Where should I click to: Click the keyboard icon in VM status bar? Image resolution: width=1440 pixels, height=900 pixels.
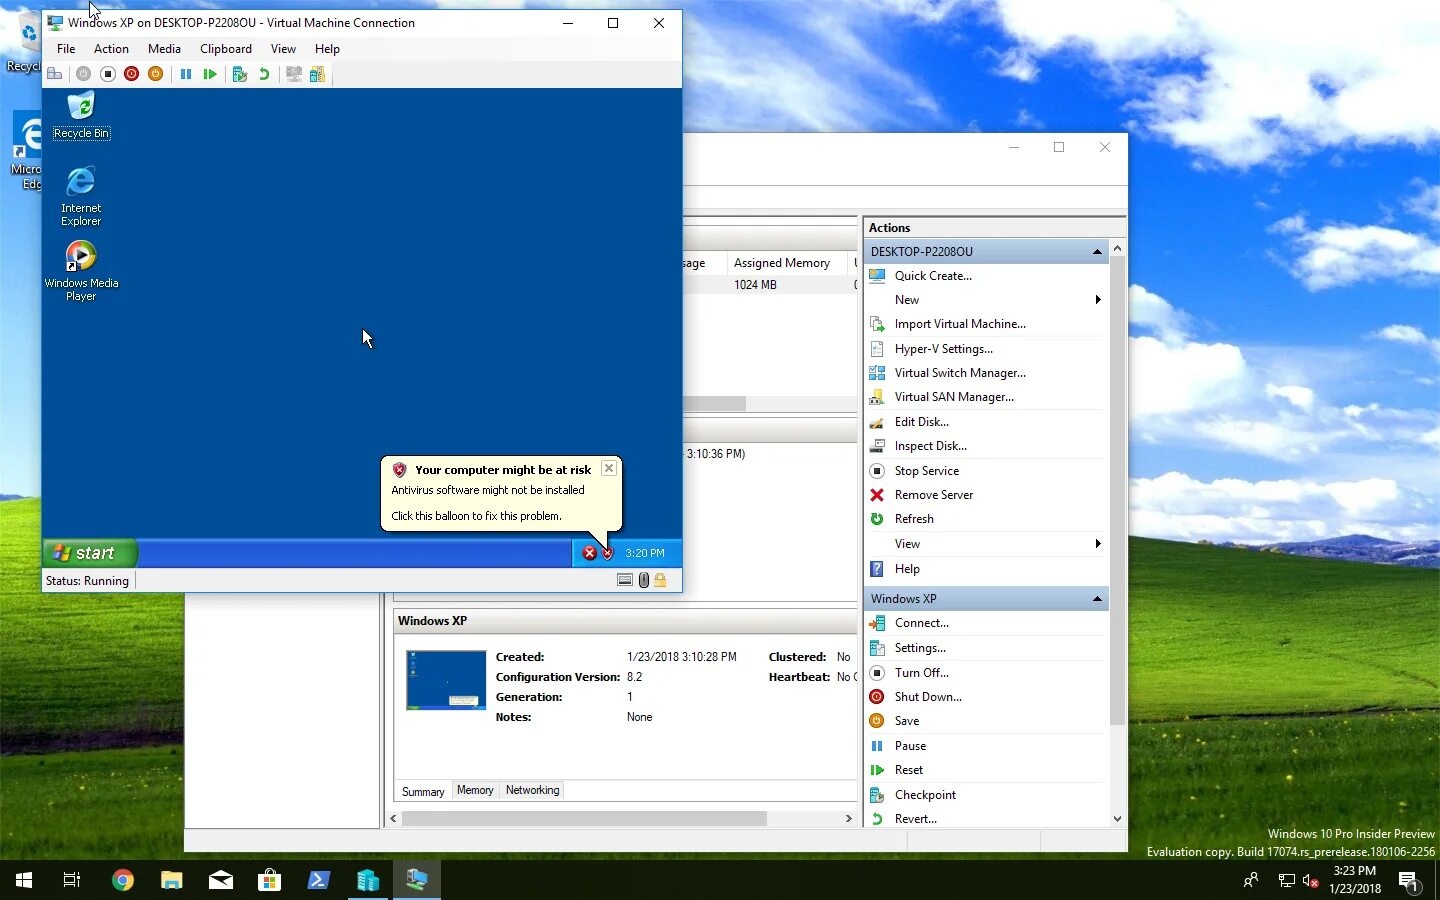[625, 580]
